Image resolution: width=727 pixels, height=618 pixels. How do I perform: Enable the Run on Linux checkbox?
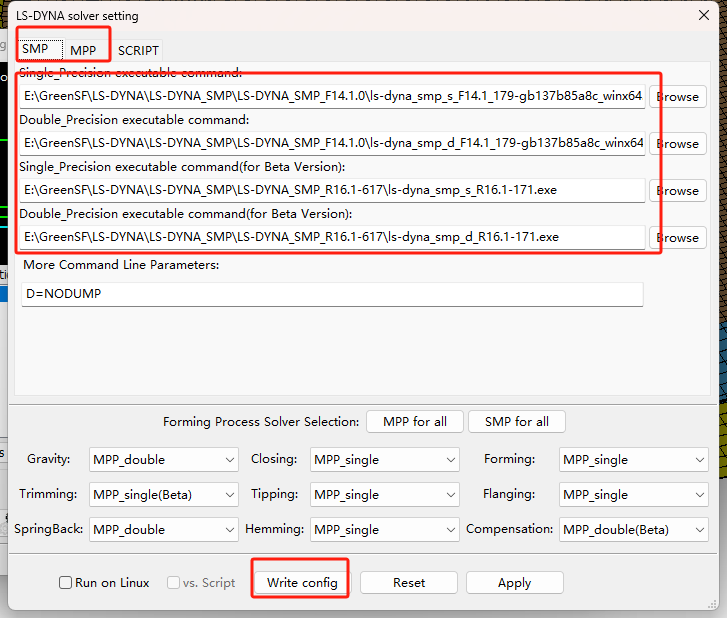(x=65, y=582)
